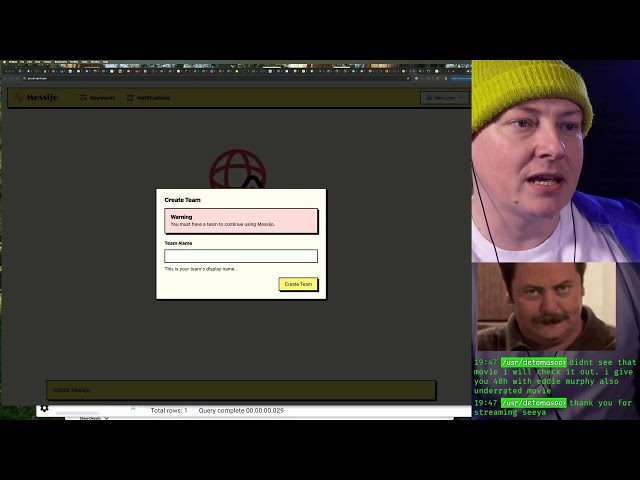Click the first /usr/detomasoo chat username
This screenshot has width=640, height=480.
tap(533, 362)
